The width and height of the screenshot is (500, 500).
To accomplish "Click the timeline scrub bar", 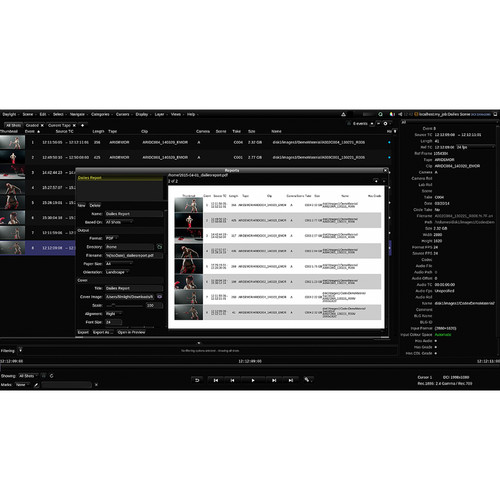I will pyautogui.click(x=250, y=367).
